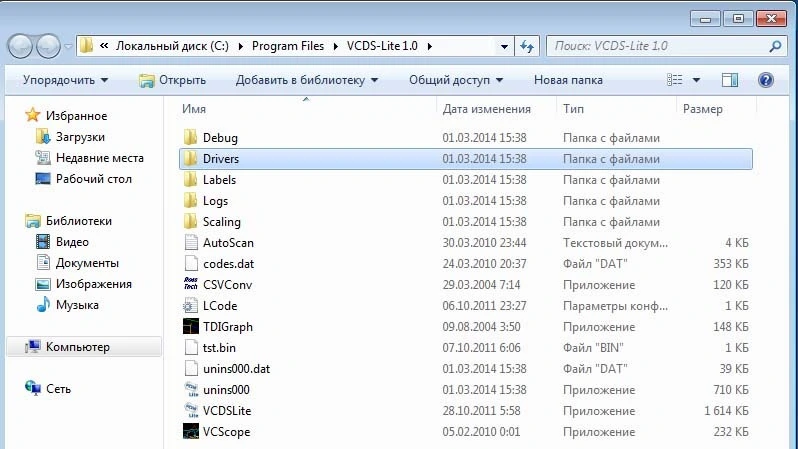Viewport: 798px width, 449px height.
Task: Select the LCode configuration file icon
Action: (x=190, y=305)
